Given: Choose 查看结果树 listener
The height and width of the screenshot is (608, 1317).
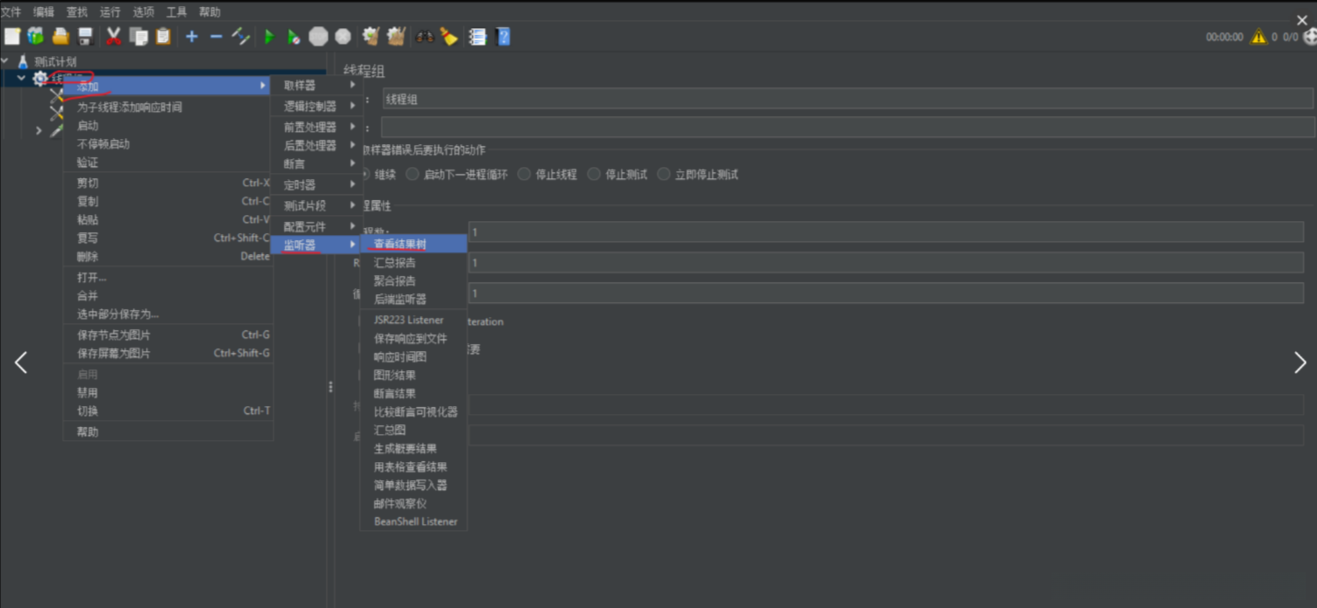Looking at the screenshot, I should point(413,244).
